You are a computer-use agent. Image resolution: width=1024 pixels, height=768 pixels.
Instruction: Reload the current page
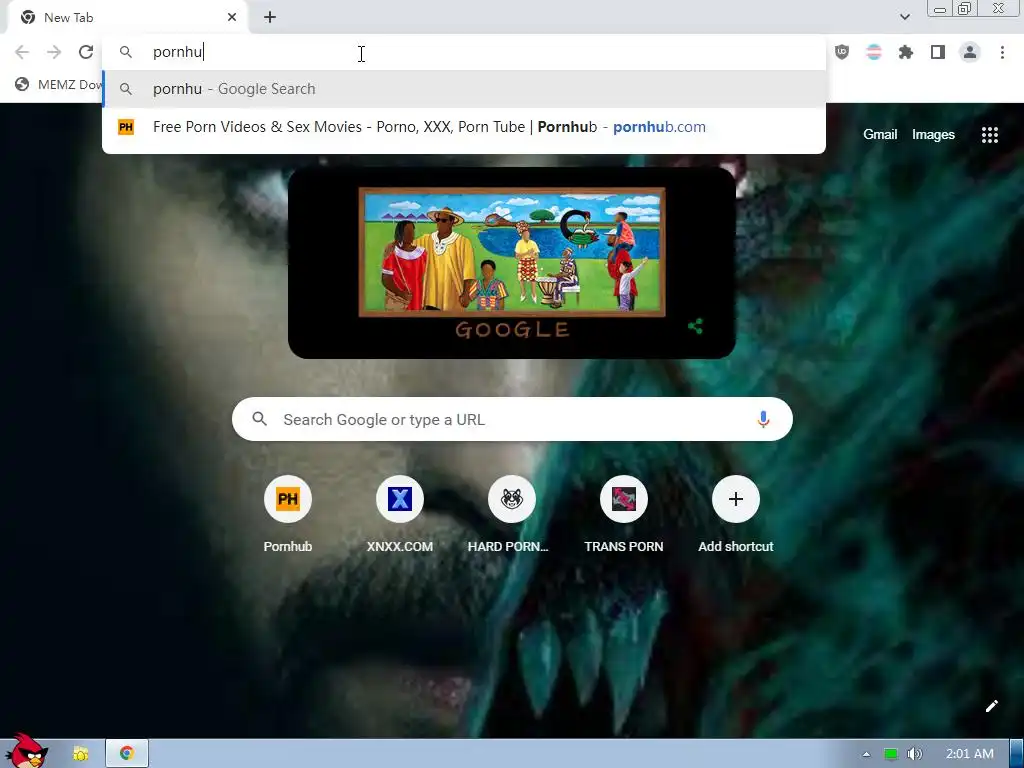86,52
